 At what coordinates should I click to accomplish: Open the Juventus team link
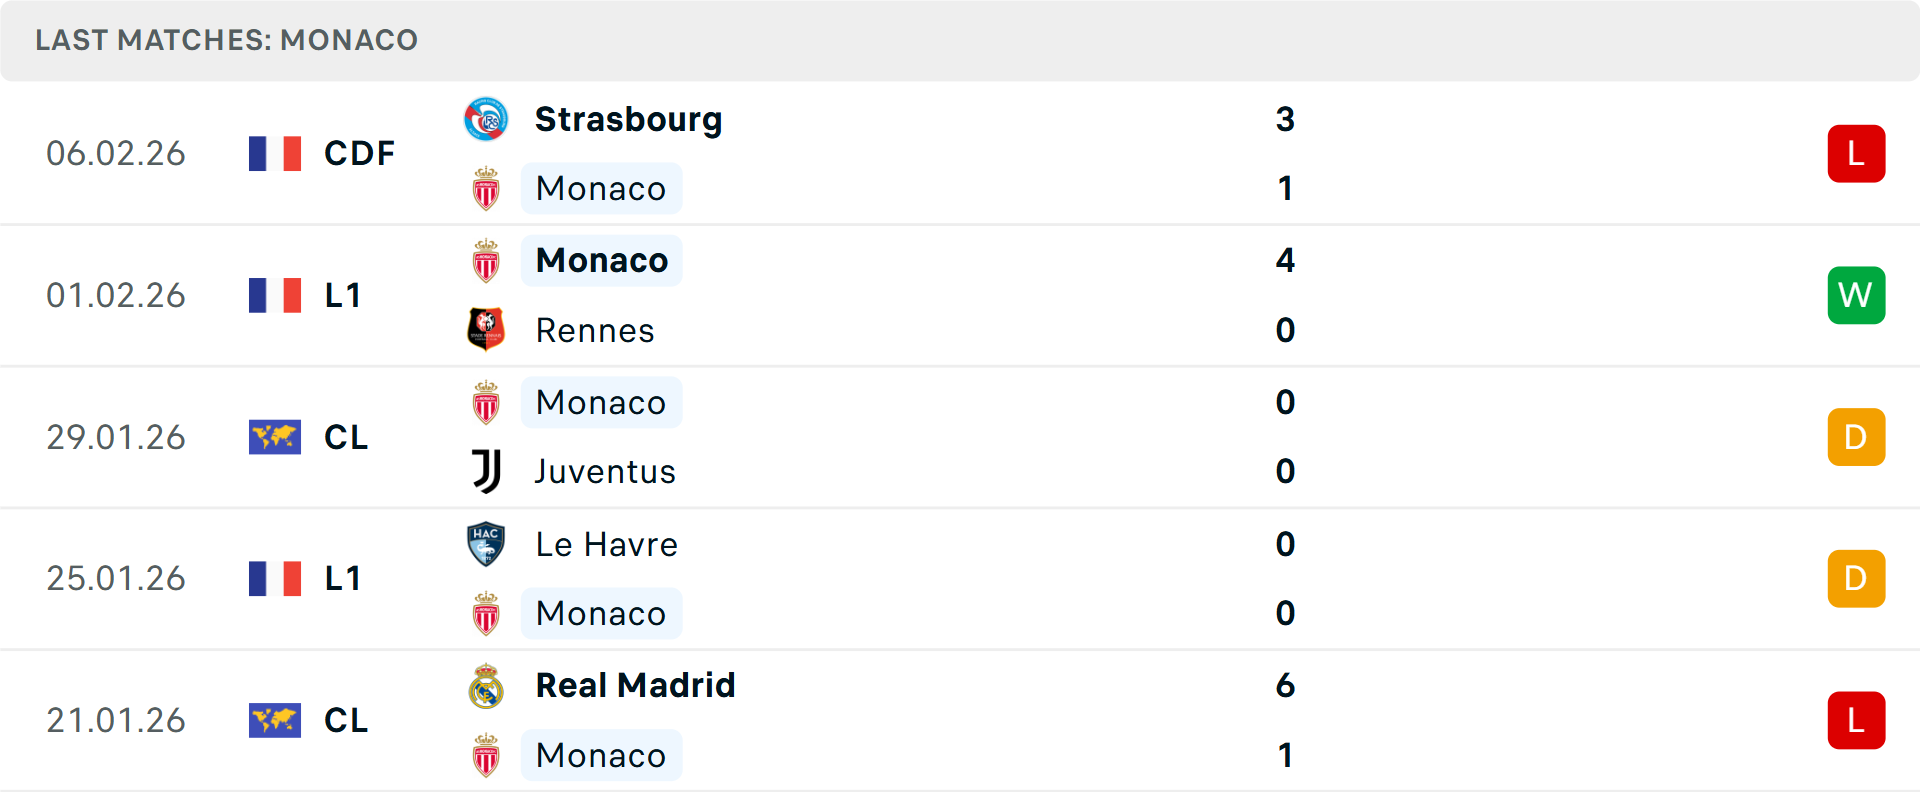pyautogui.click(x=605, y=471)
